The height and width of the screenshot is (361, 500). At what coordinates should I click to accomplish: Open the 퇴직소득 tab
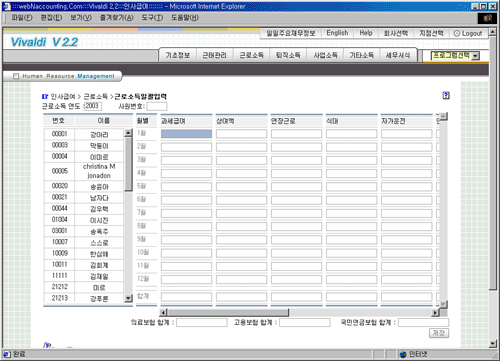[x=288, y=55]
